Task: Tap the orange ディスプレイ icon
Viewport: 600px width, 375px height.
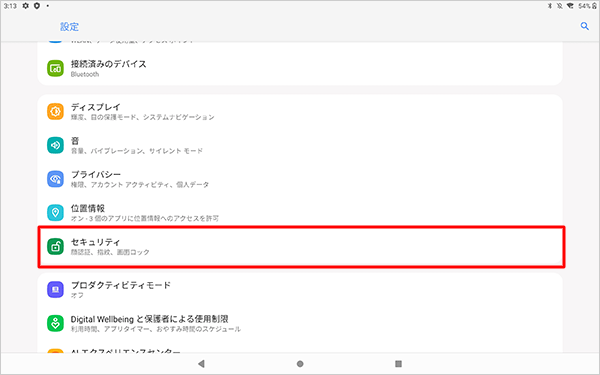Action: coord(55,111)
